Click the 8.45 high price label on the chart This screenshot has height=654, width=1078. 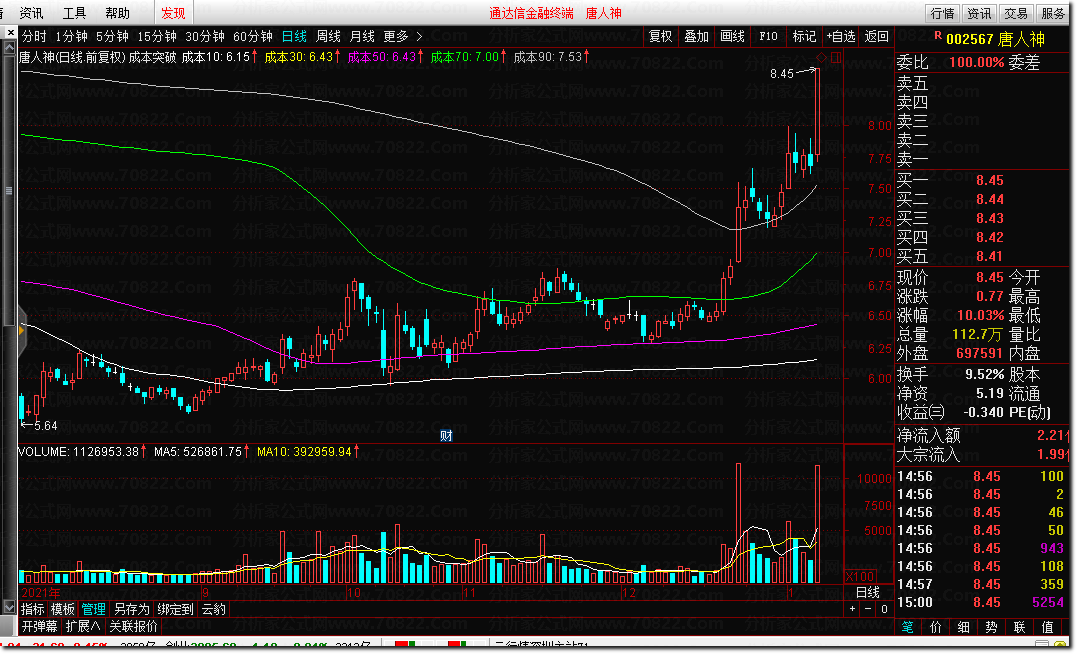[x=782, y=74]
